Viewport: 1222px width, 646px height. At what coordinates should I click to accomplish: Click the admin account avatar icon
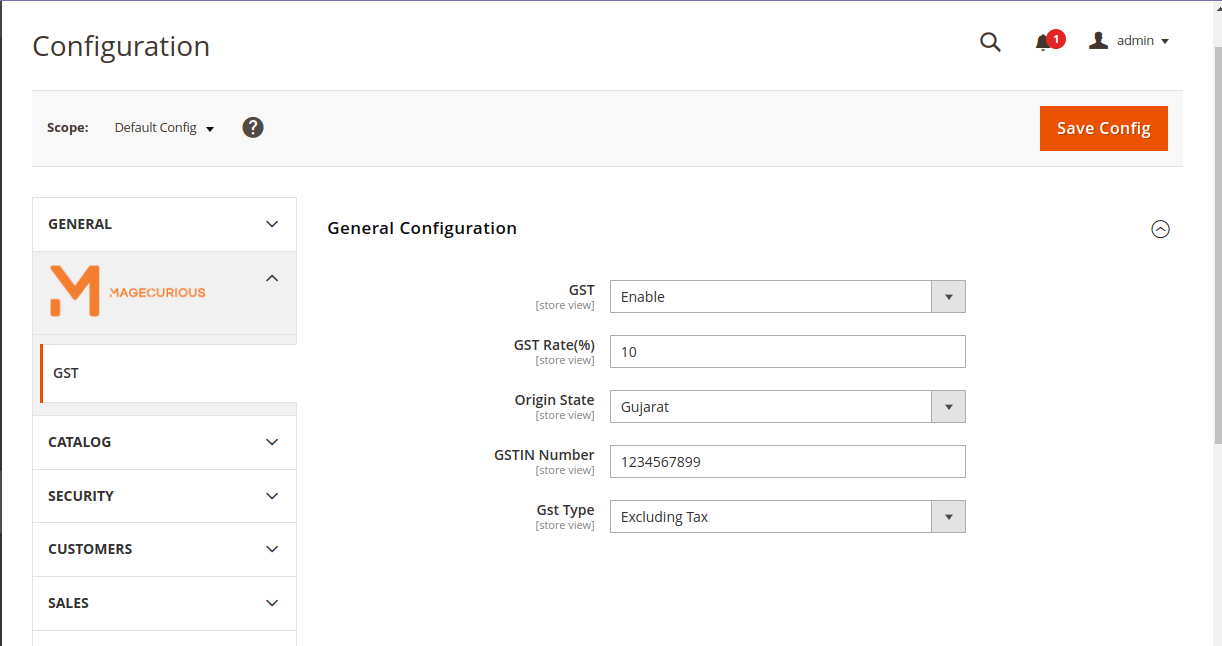point(1098,40)
